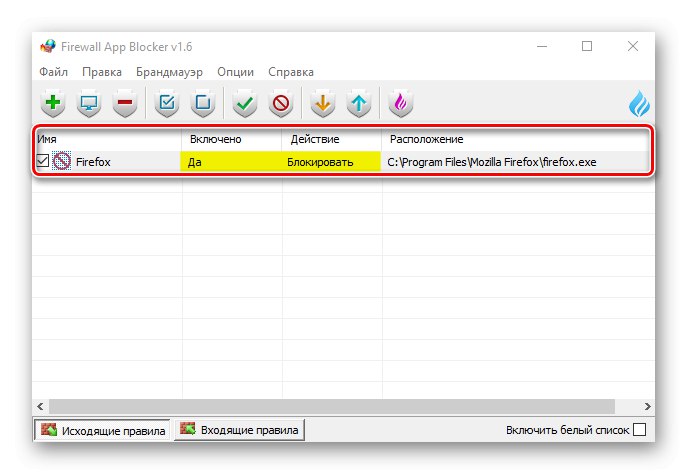Screen dimensions: 687x474
Task: Click the app icon in the title bar
Action: coord(48,46)
